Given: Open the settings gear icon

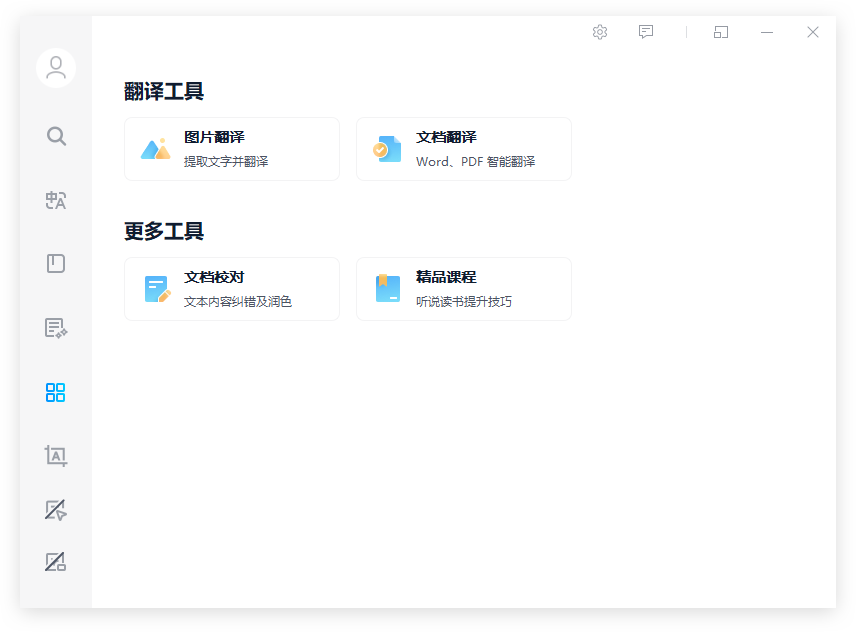Looking at the screenshot, I should click(600, 32).
